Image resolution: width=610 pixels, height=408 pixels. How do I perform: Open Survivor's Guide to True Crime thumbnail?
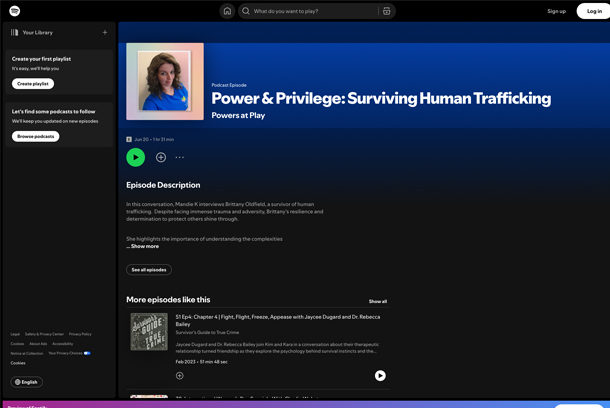149,332
